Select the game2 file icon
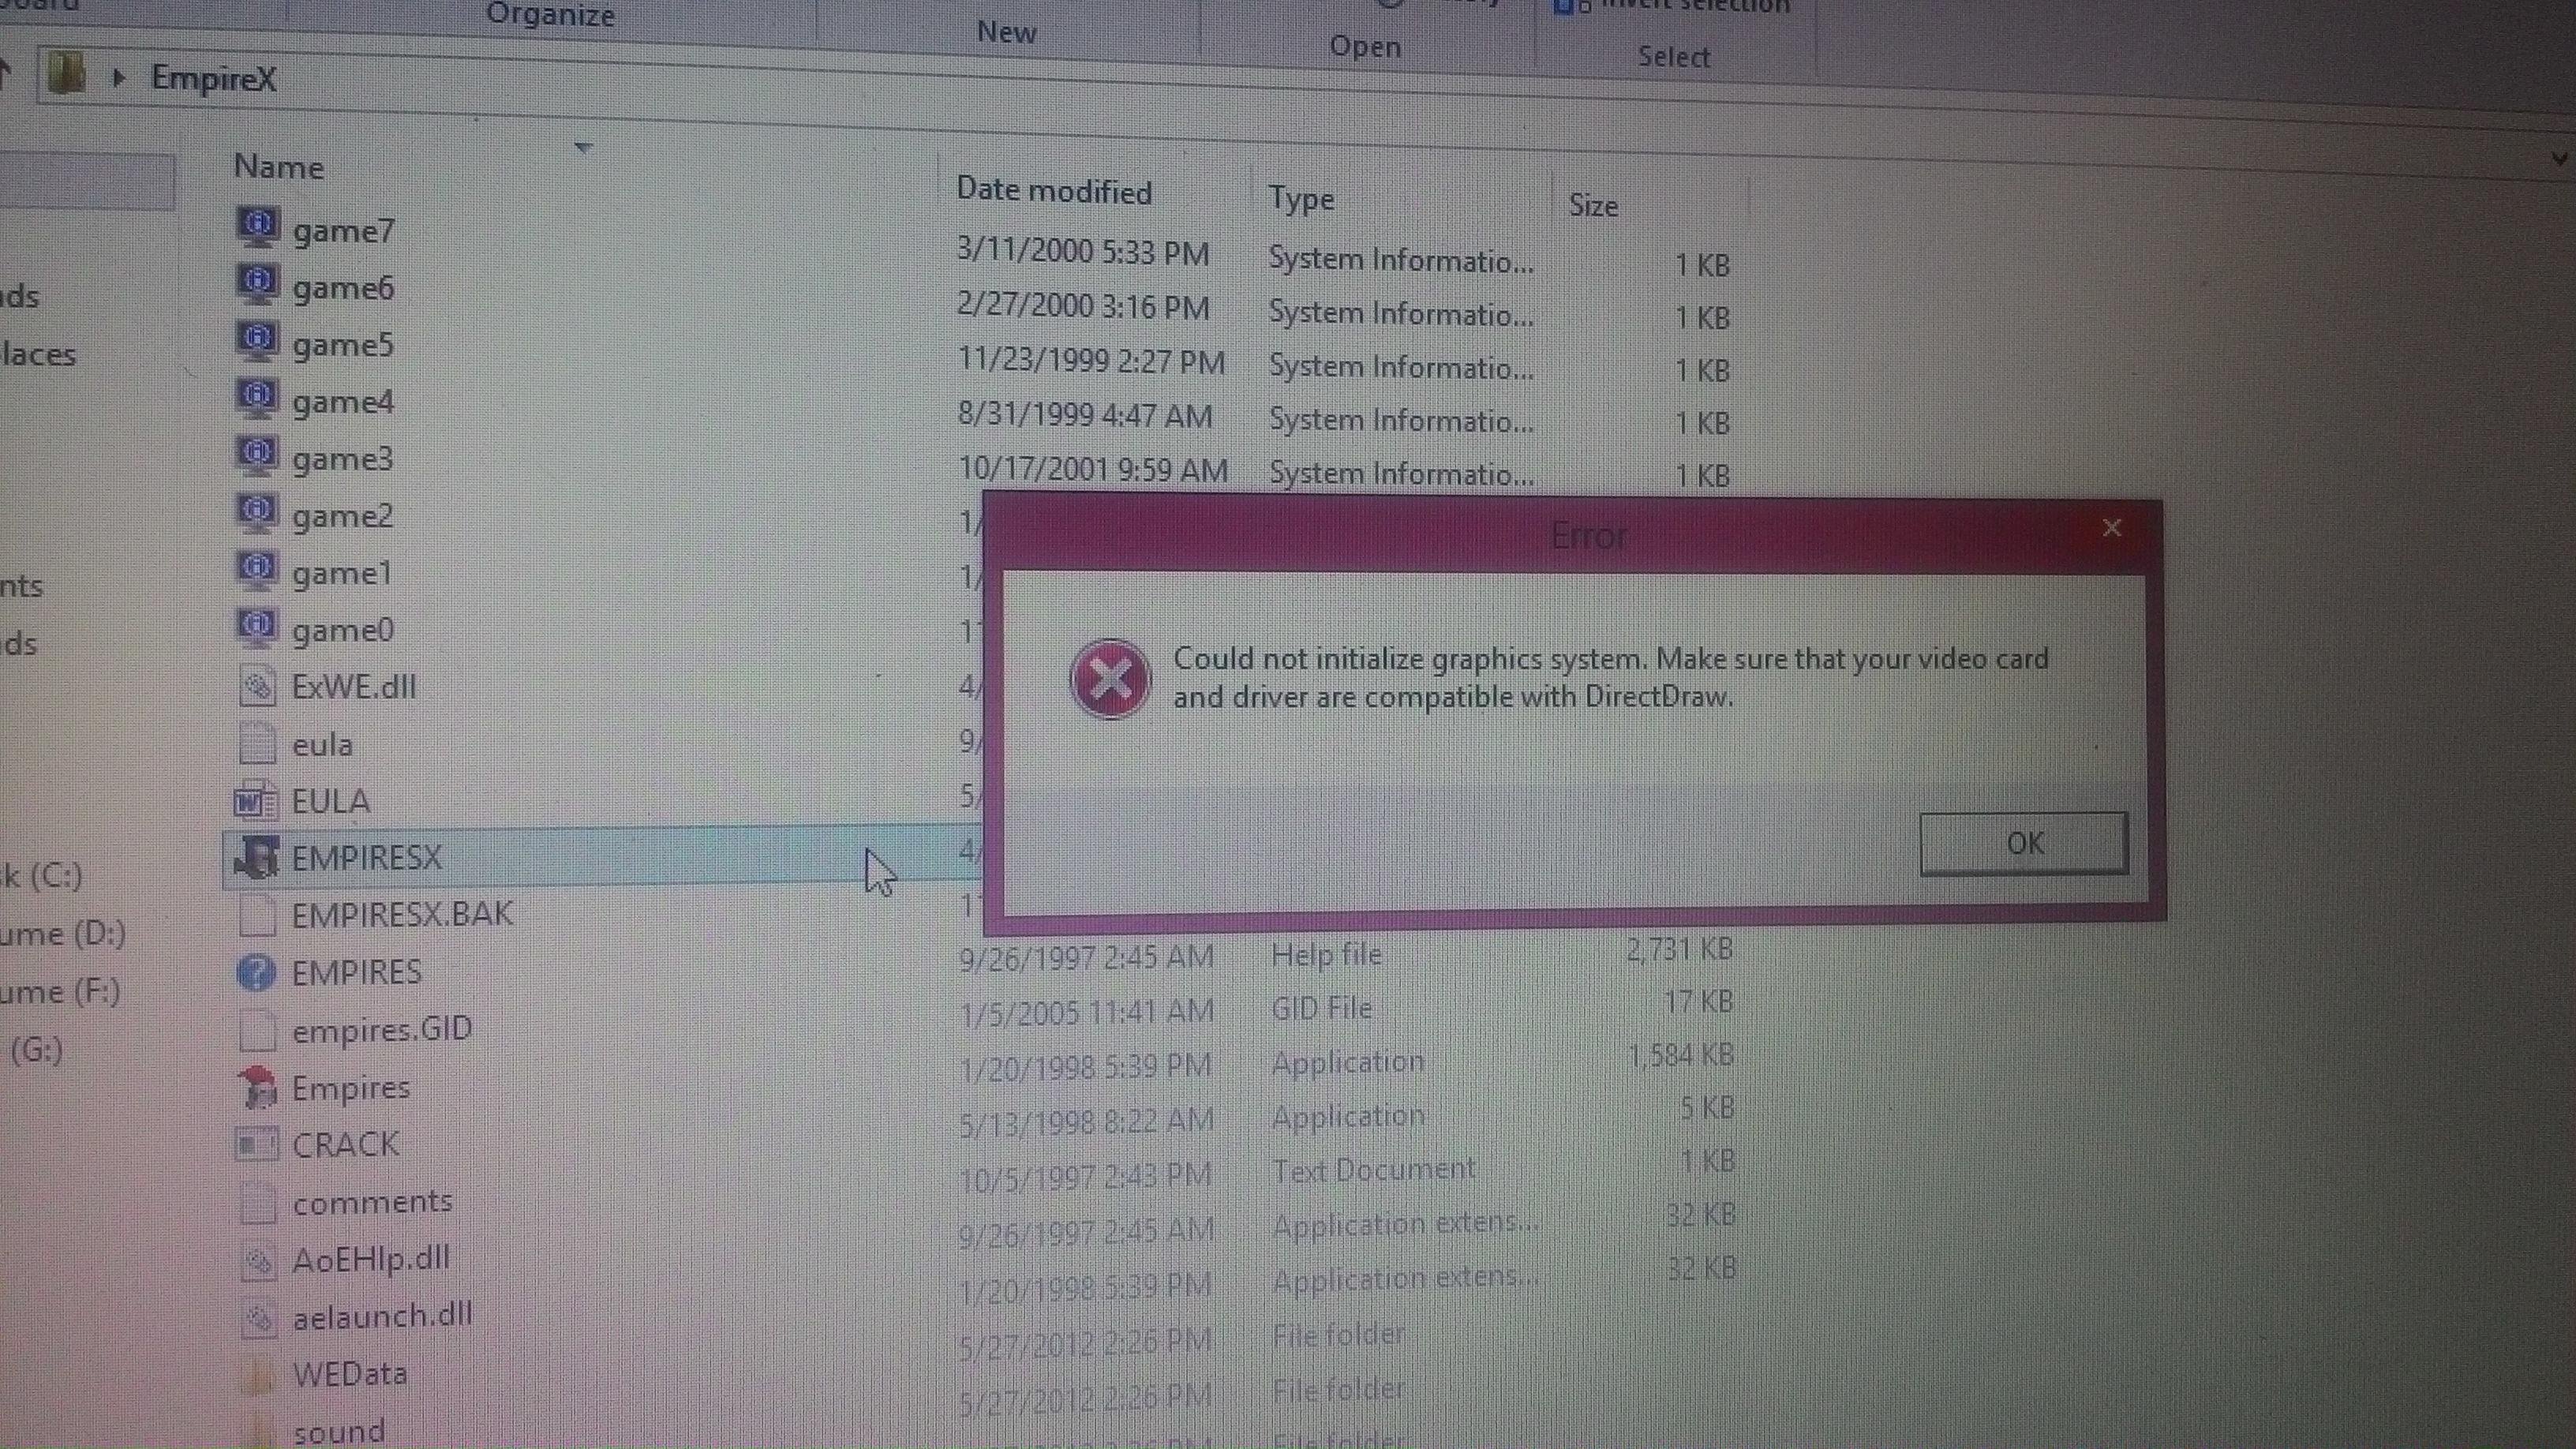 [257, 513]
